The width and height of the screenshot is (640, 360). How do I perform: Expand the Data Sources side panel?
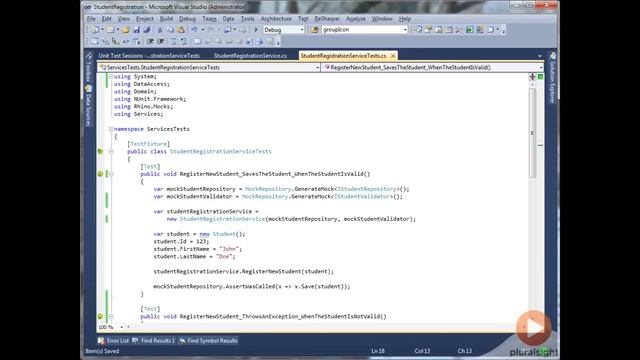pyautogui.click(x=88, y=106)
